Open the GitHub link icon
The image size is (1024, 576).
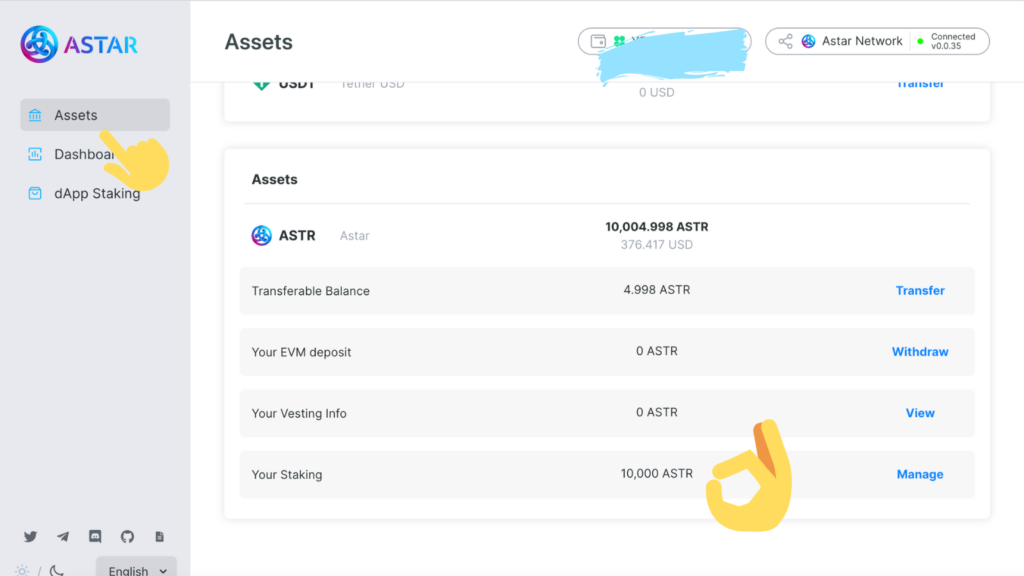pyautogui.click(x=127, y=537)
